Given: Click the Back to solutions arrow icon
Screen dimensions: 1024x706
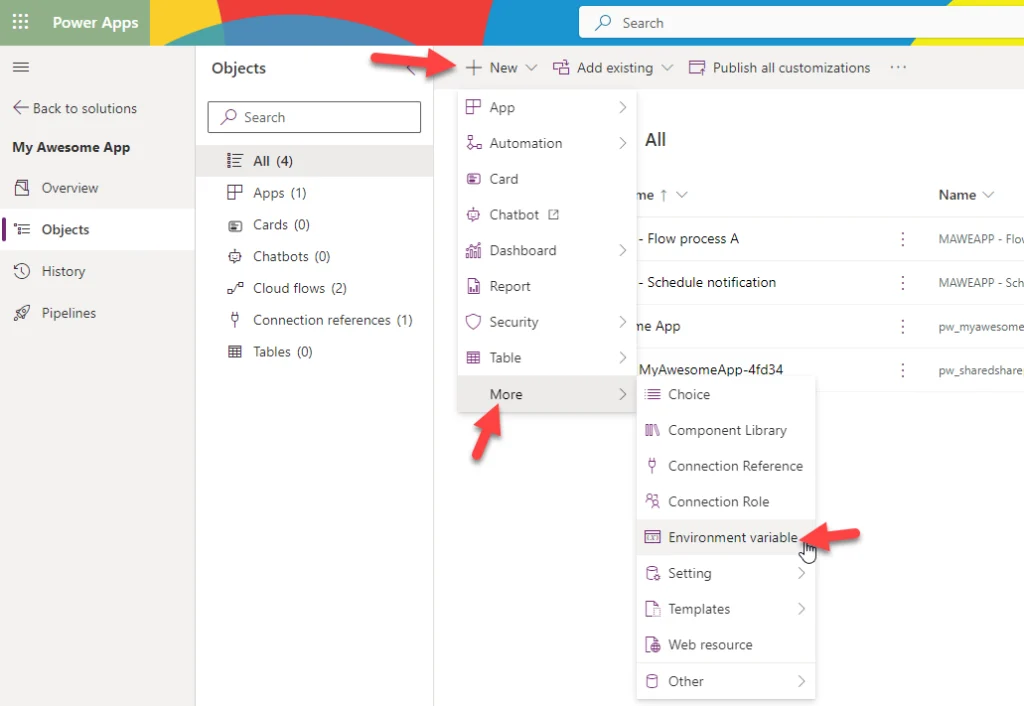Looking at the screenshot, I should click(x=21, y=108).
